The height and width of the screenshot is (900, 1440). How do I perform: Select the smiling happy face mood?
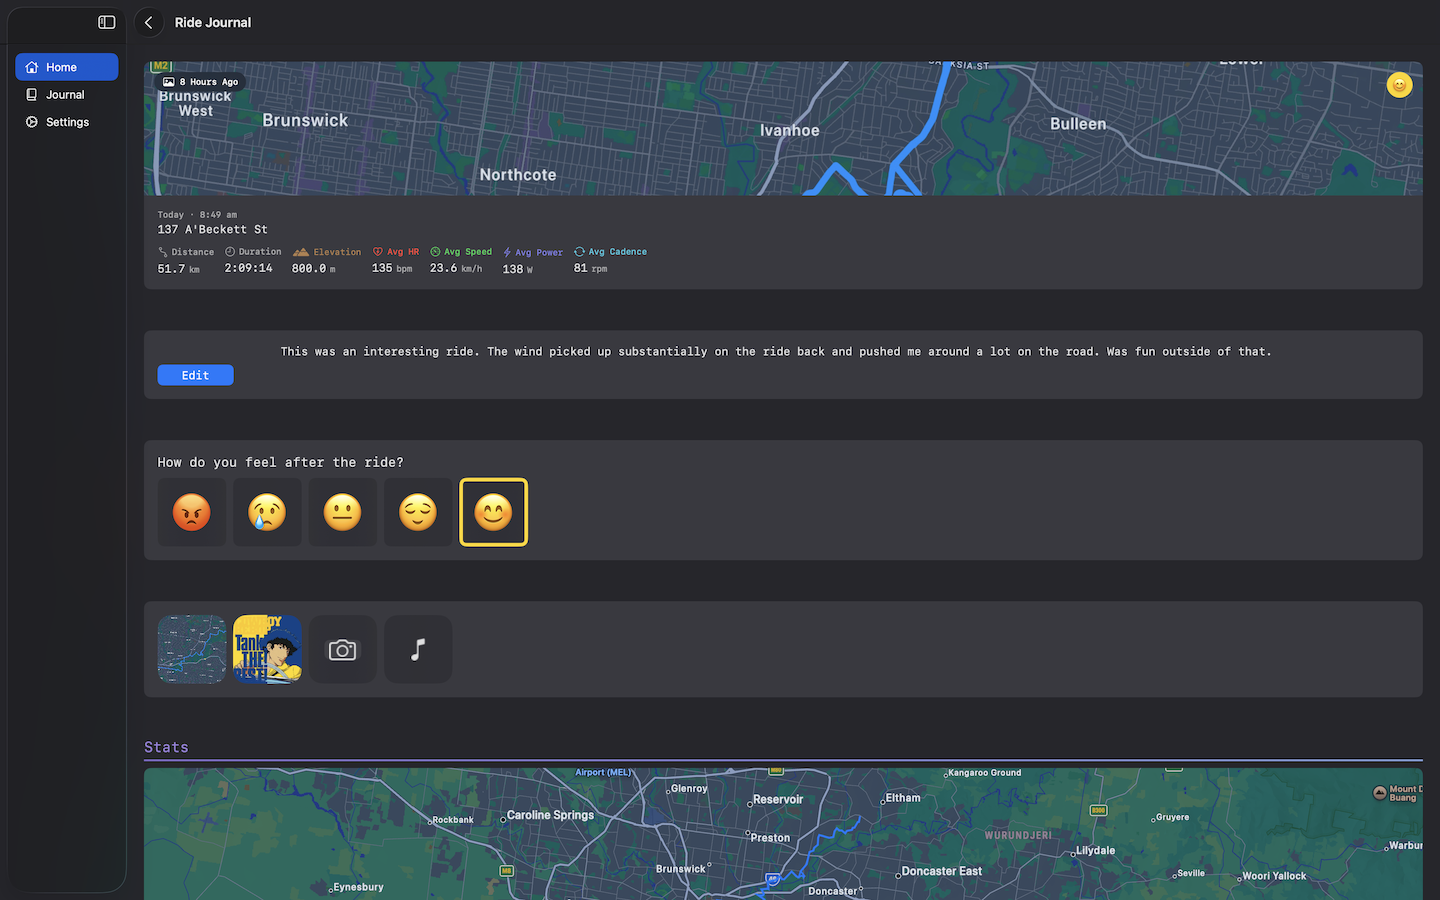(493, 512)
